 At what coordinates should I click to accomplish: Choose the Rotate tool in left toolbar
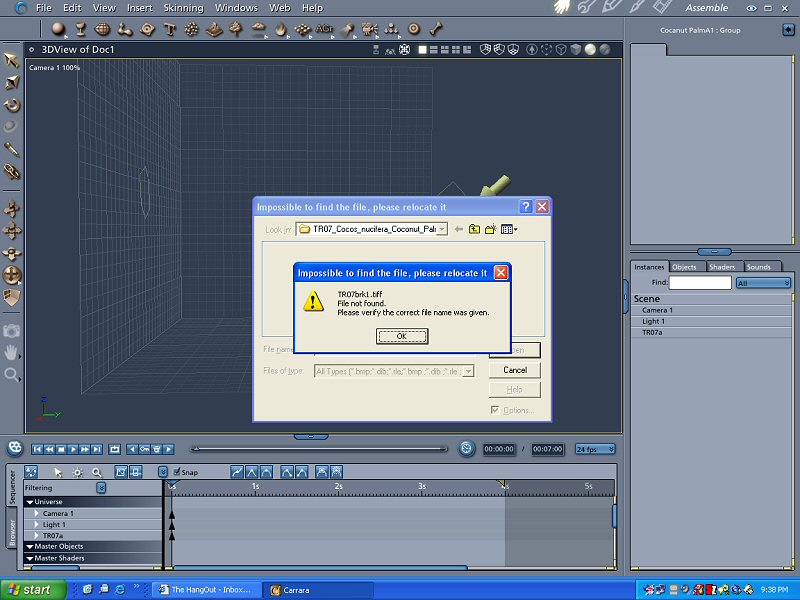click(12, 105)
